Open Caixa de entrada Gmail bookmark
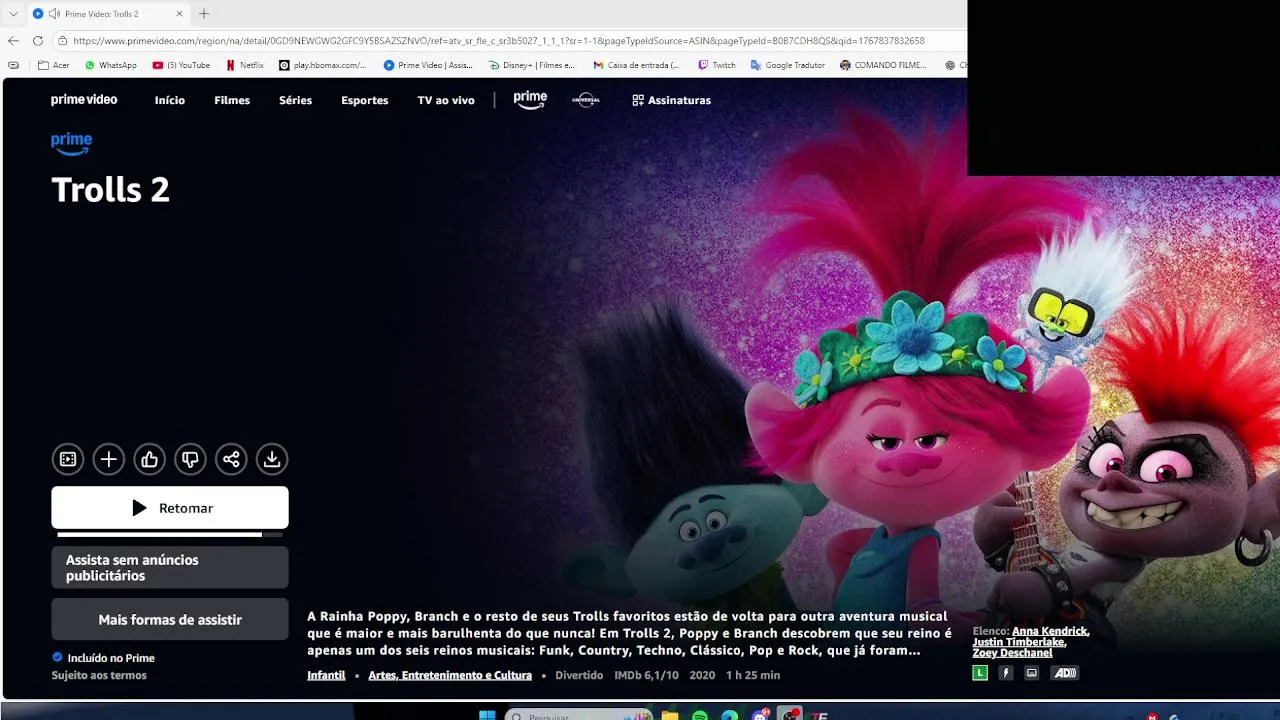The image size is (1280, 720). pos(636,65)
